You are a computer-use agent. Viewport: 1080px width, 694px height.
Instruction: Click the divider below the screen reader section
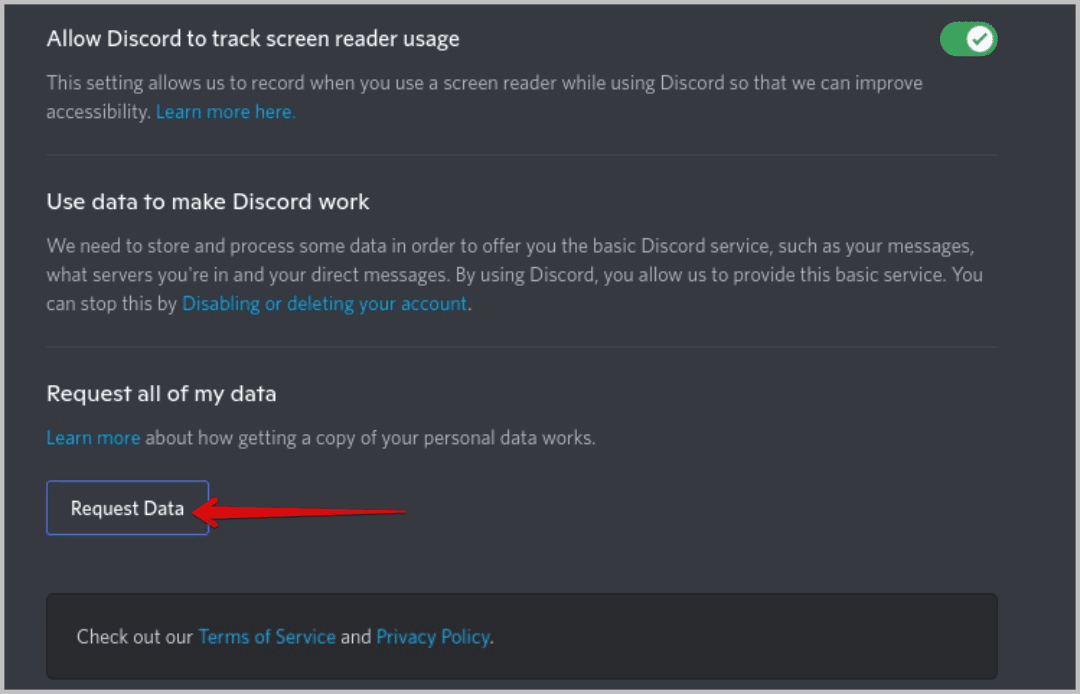click(x=521, y=155)
